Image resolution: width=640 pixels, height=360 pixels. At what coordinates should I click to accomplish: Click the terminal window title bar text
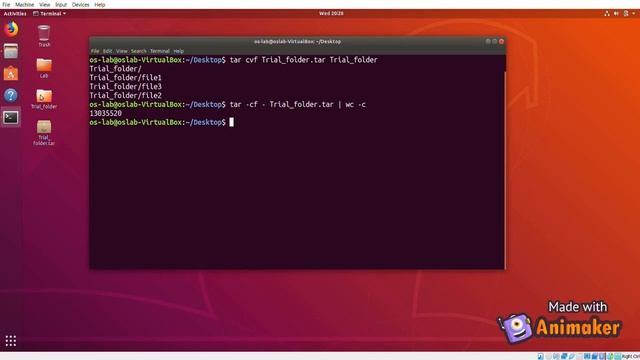pos(297,41)
